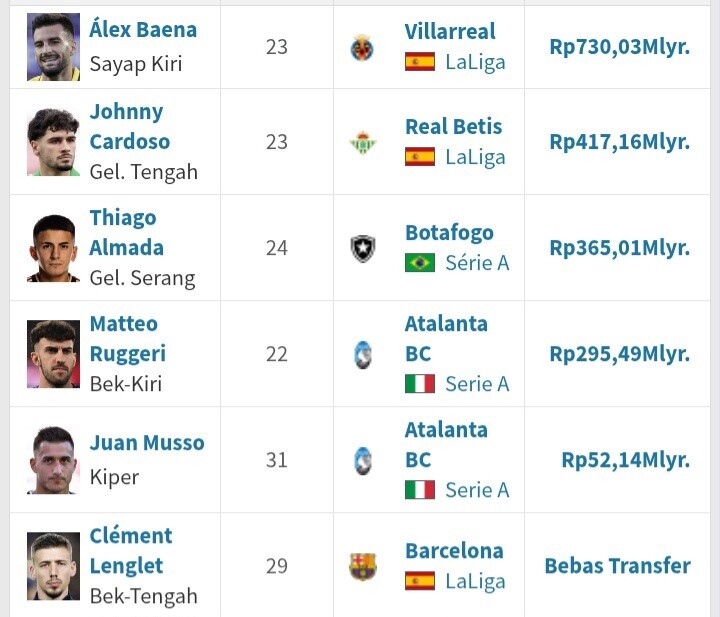
Task: Click the Rp52,14Mlyr. value link
Action: point(625,460)
